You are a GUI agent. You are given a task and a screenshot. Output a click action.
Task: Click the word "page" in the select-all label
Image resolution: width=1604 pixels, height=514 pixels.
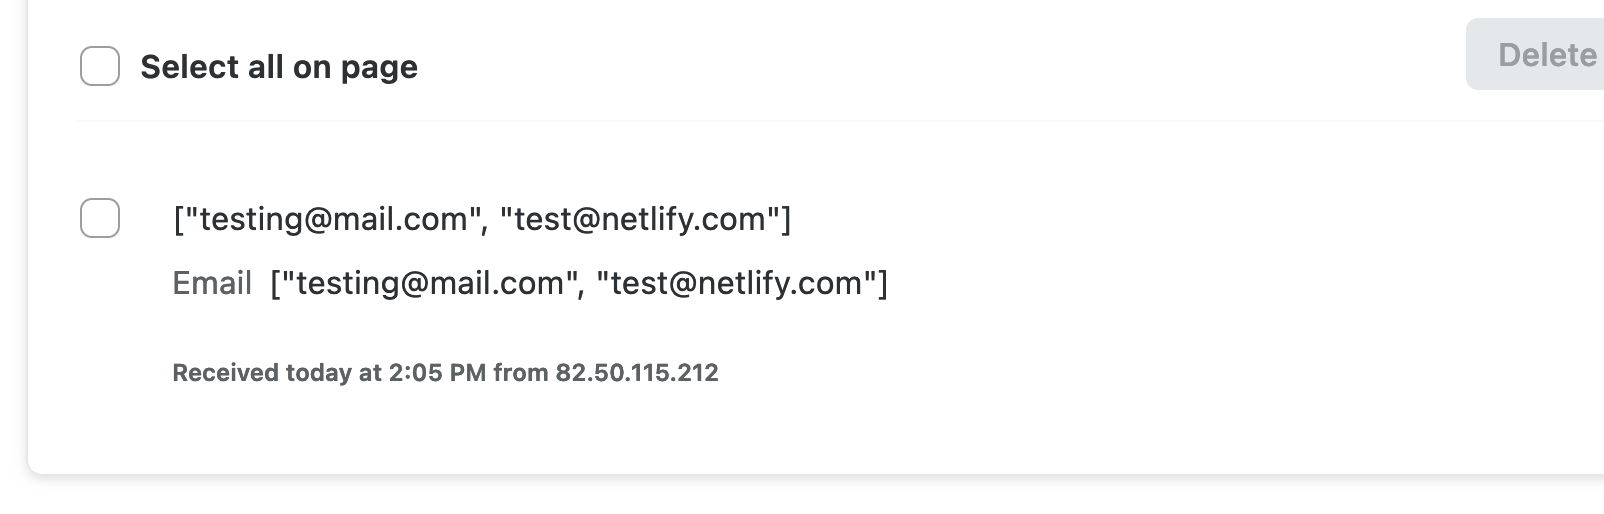point(379,68)
